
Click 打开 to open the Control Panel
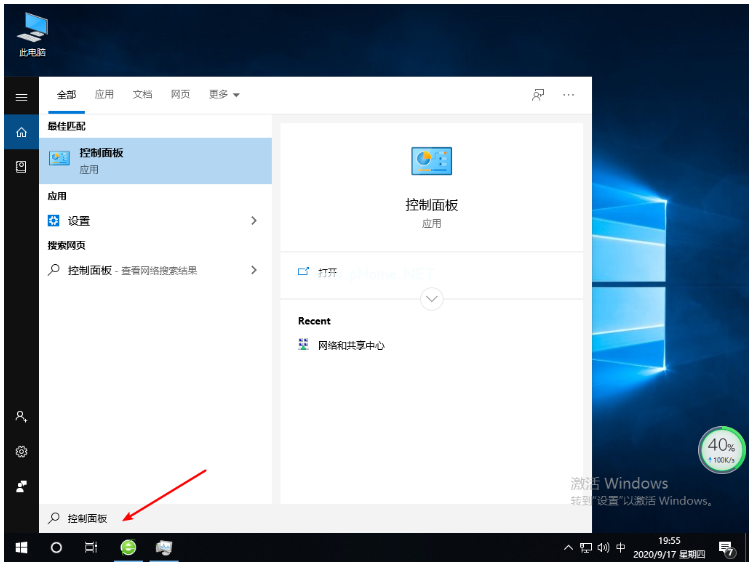click(x=327, y=271)
